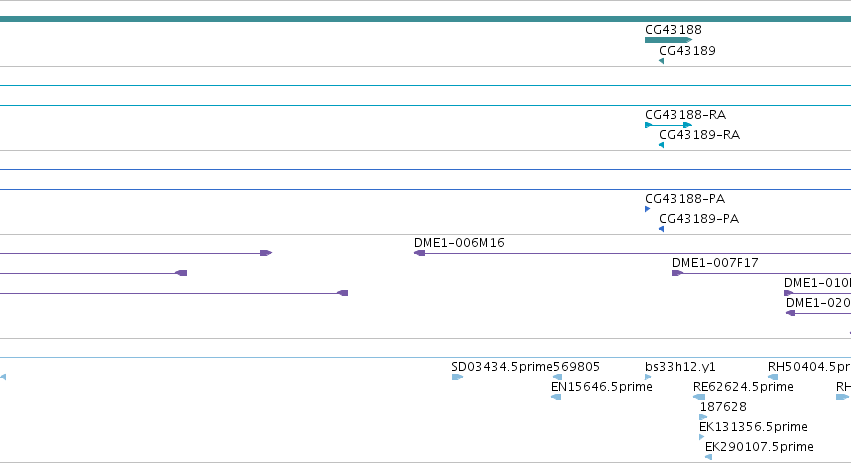Select the CG43189-PA blue arrowhead

coord(662,229)
